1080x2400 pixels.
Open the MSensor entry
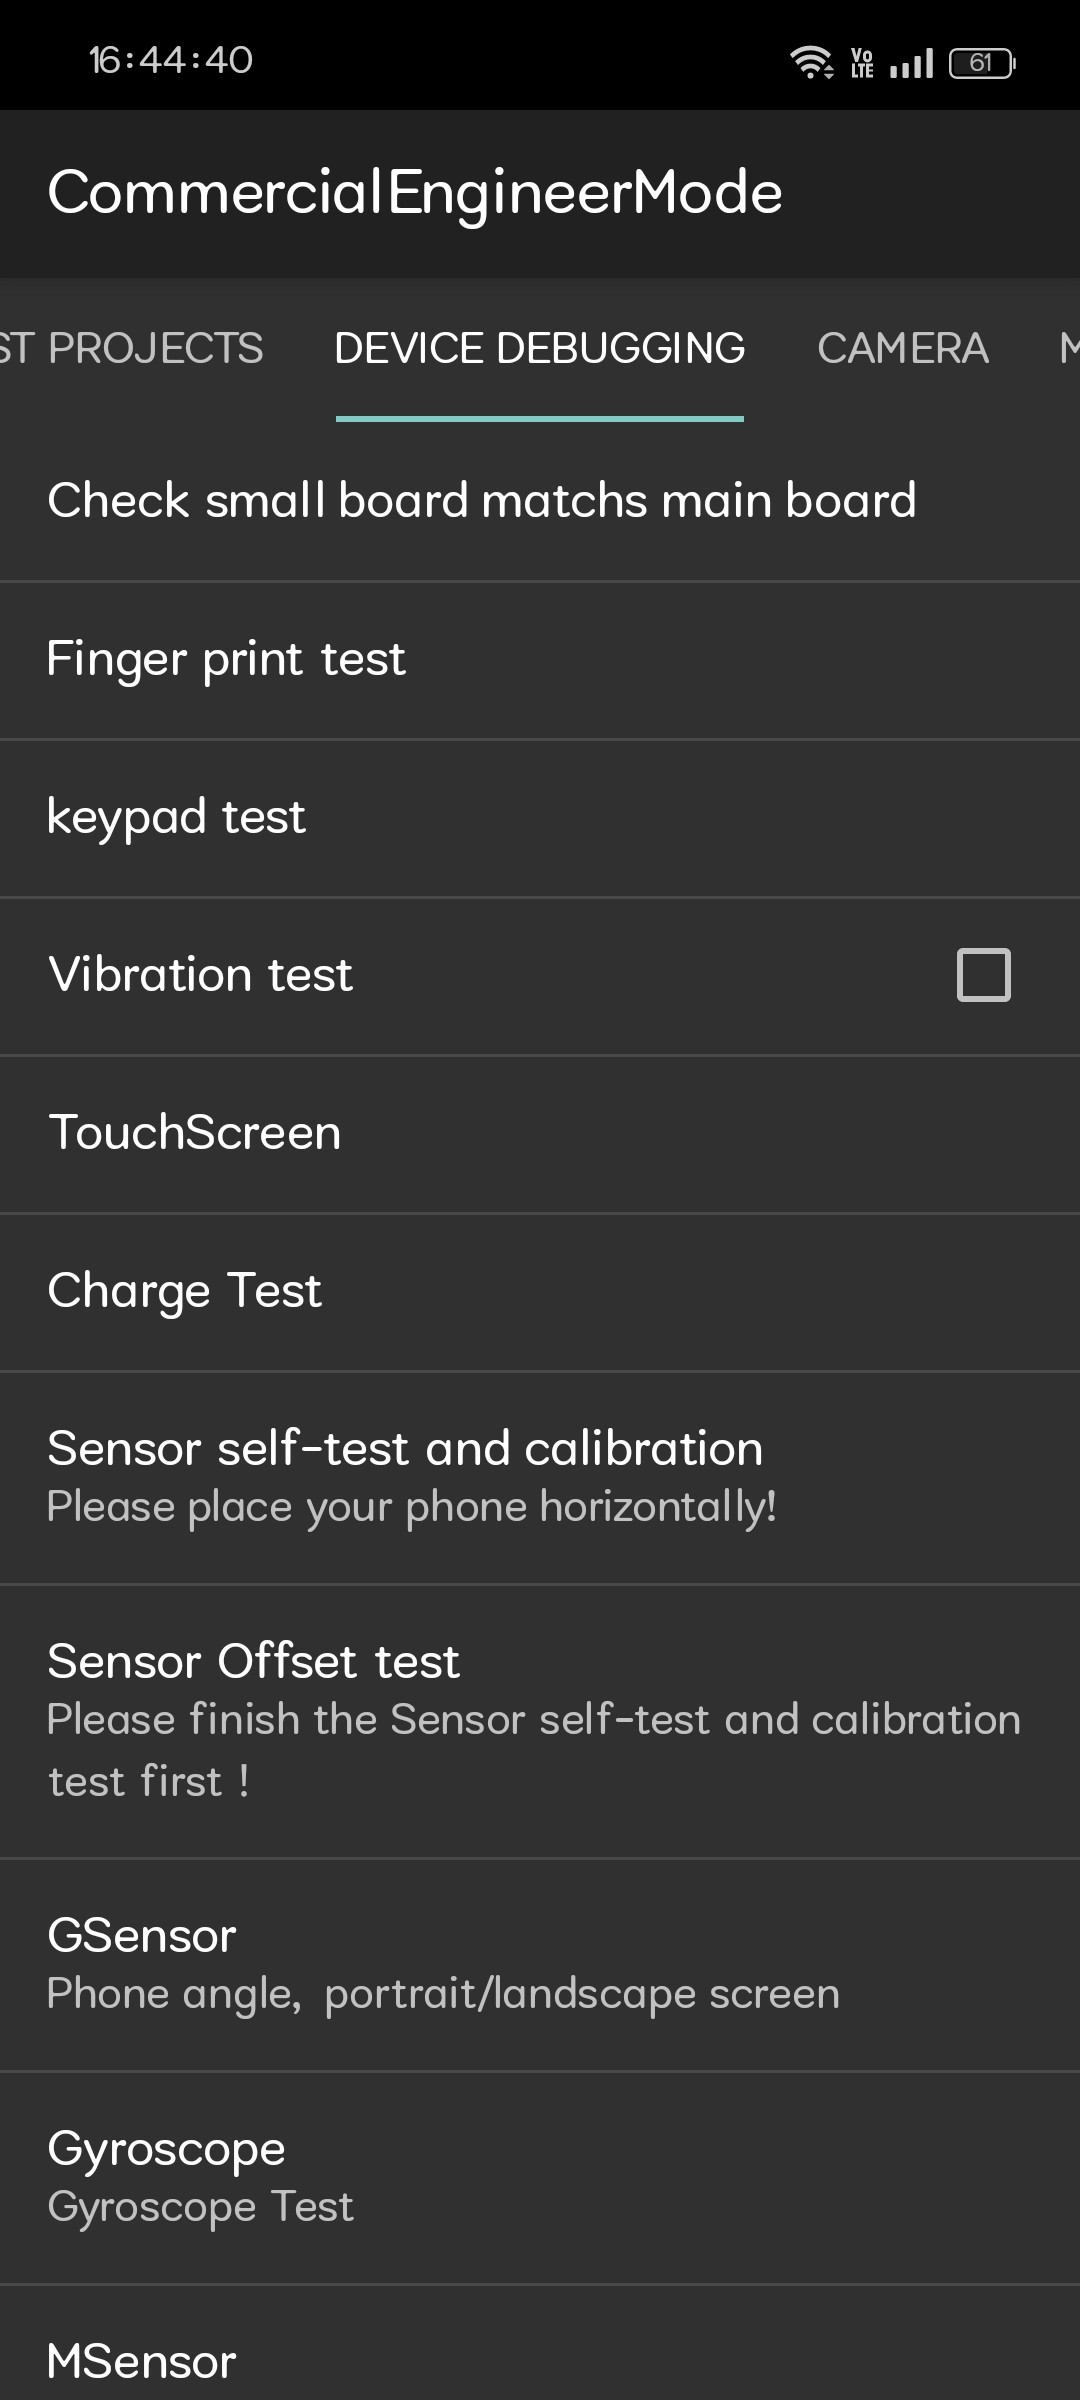pyautogui.click(x=142, y=2362)
